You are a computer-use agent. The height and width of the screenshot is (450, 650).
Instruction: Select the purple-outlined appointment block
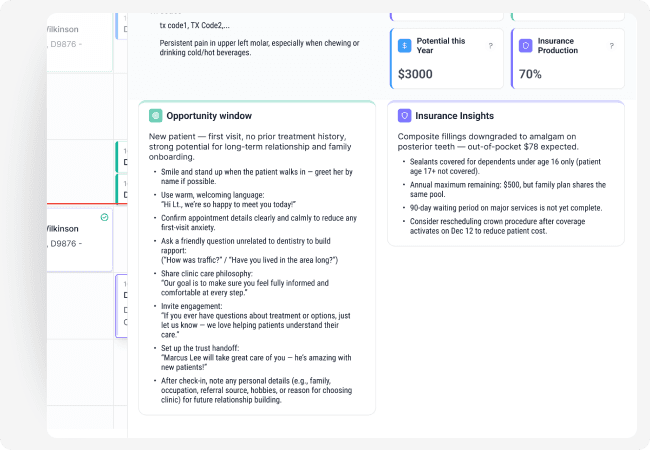(x=122, y=305)
